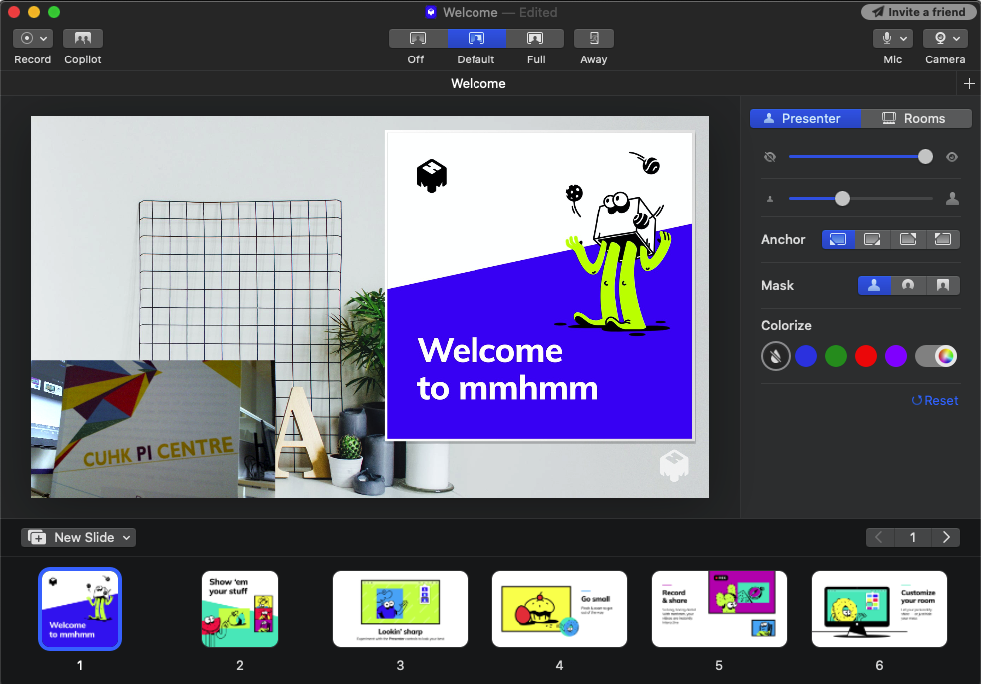Click the Welcome to mmhmm slide on stage
The width and height of the screenshot is (981, 684).
pos(540,286)
